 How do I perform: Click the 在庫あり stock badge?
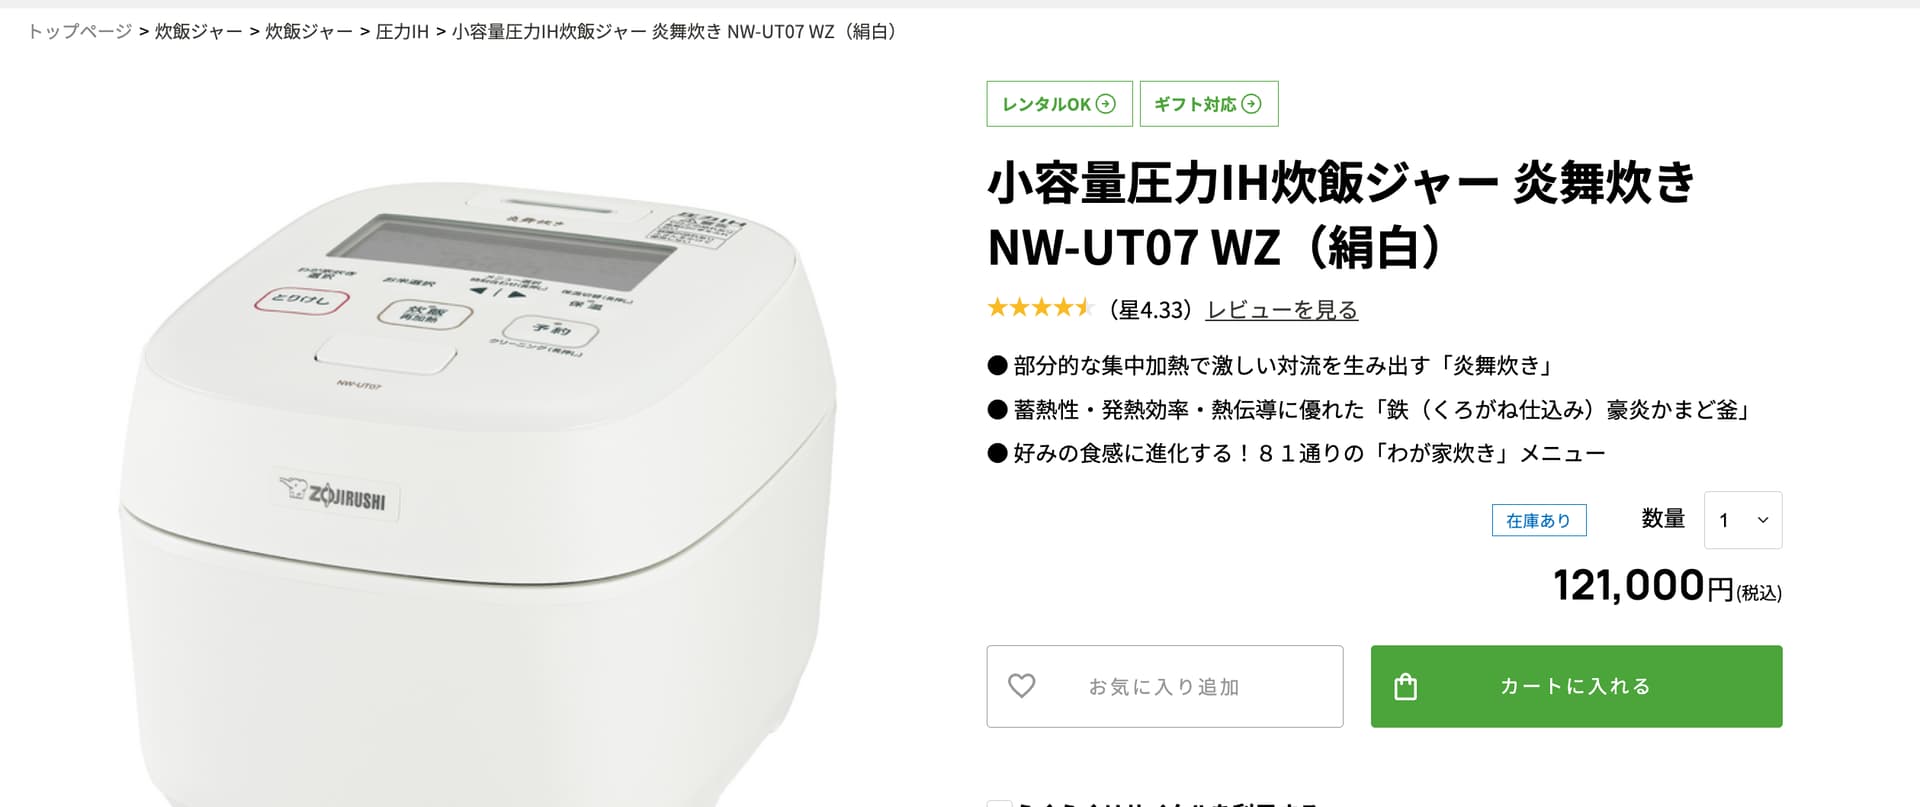click(x=1539, y=520)
